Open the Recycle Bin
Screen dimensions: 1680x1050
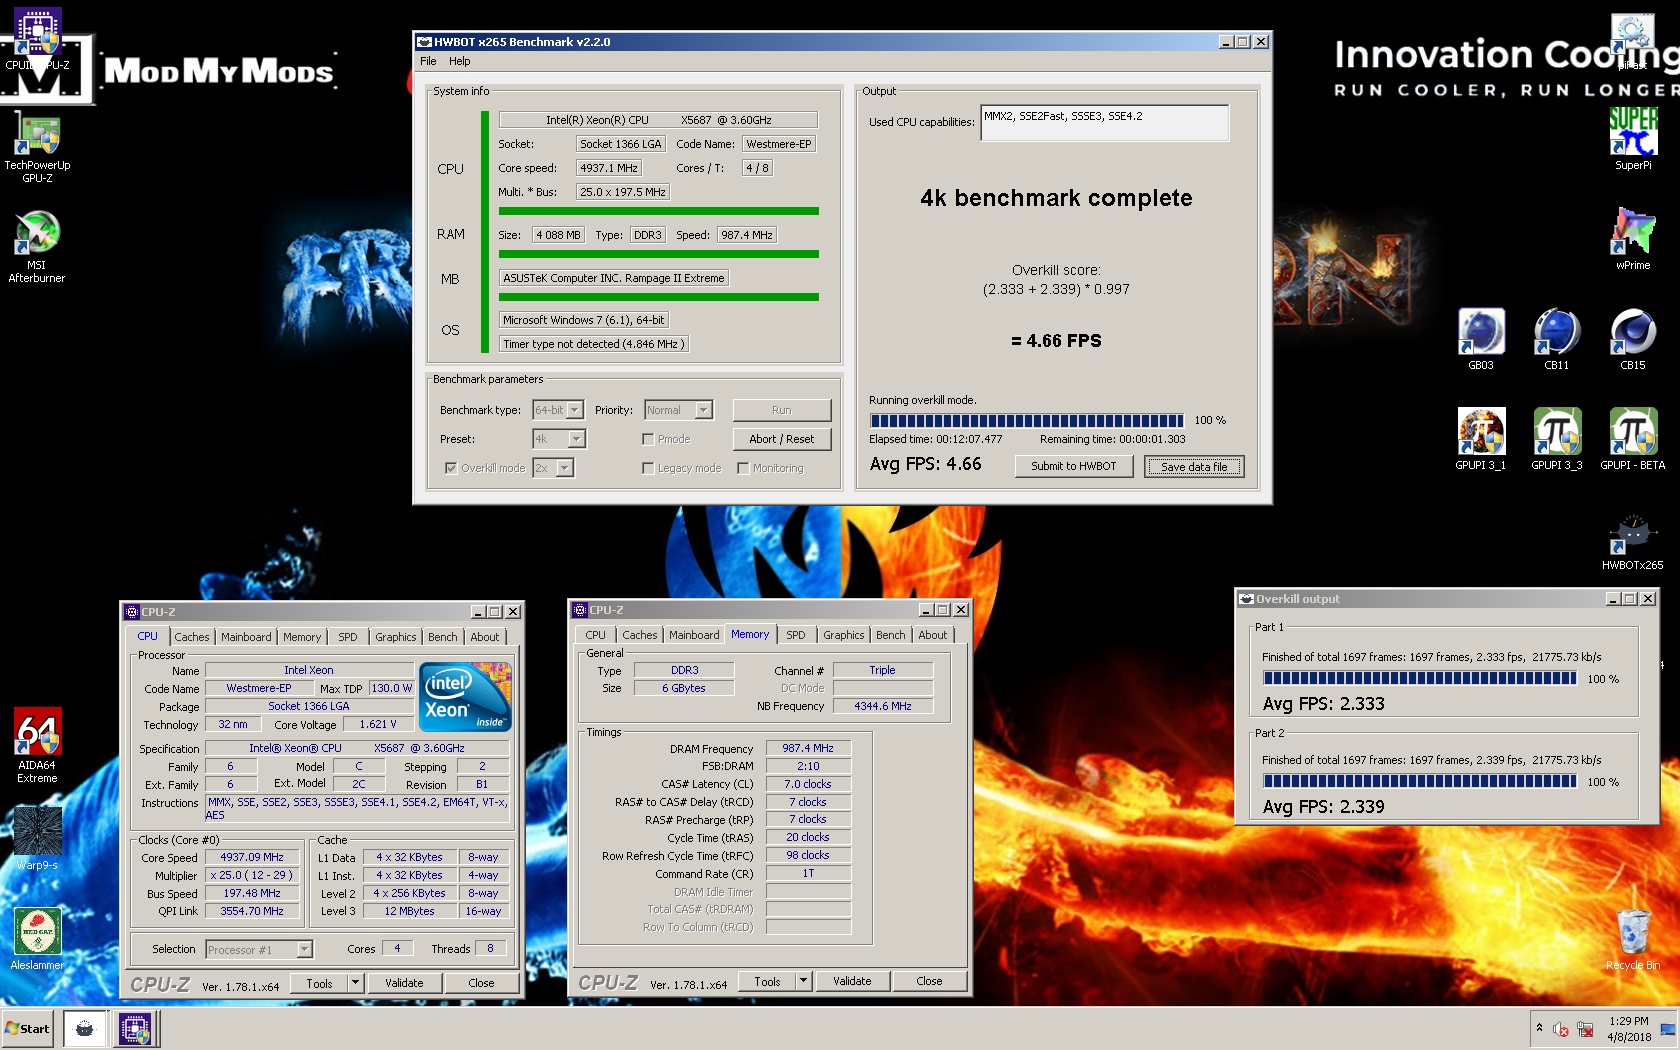pos(1633,938)
